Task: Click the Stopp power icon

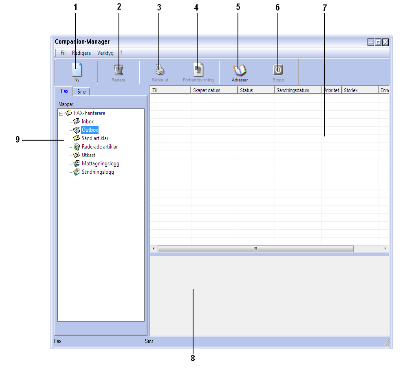Action: coord(278,70)
